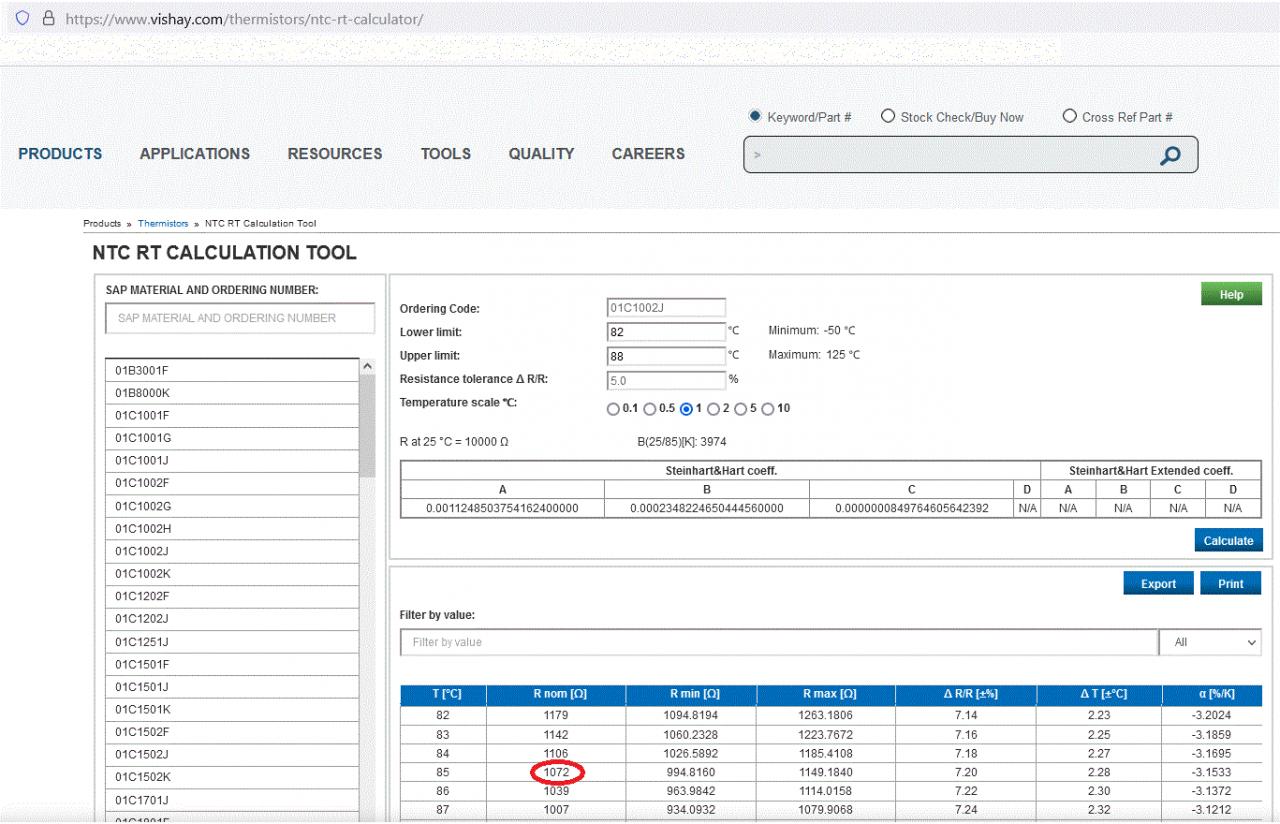The height and width of the screenshot is (824, 1280).
Task: Select part 01C1501J from list
Action: [x=232, y=687]
